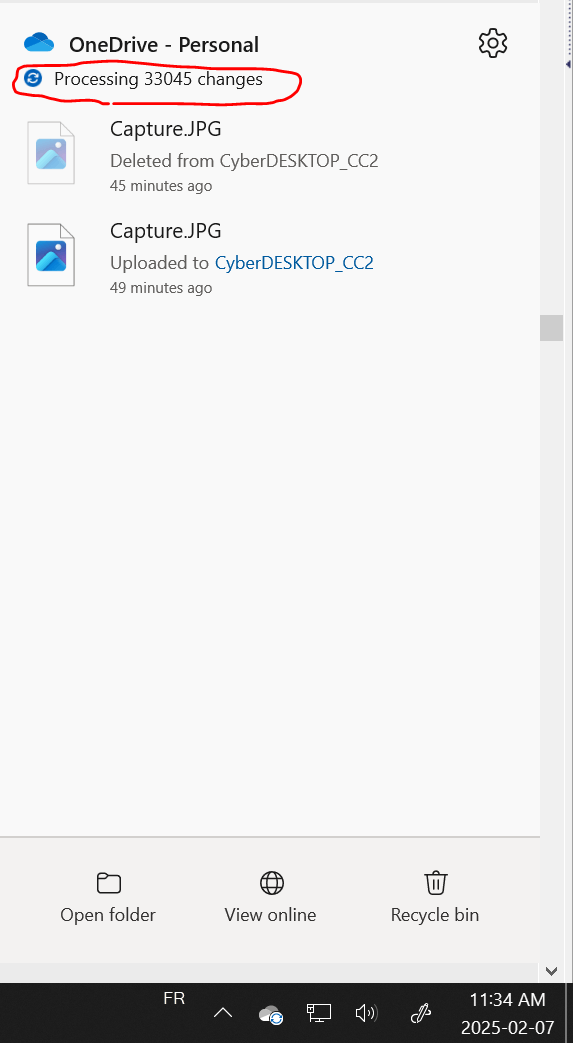
Task: Select View online globe button
Action: click(270, 897)
